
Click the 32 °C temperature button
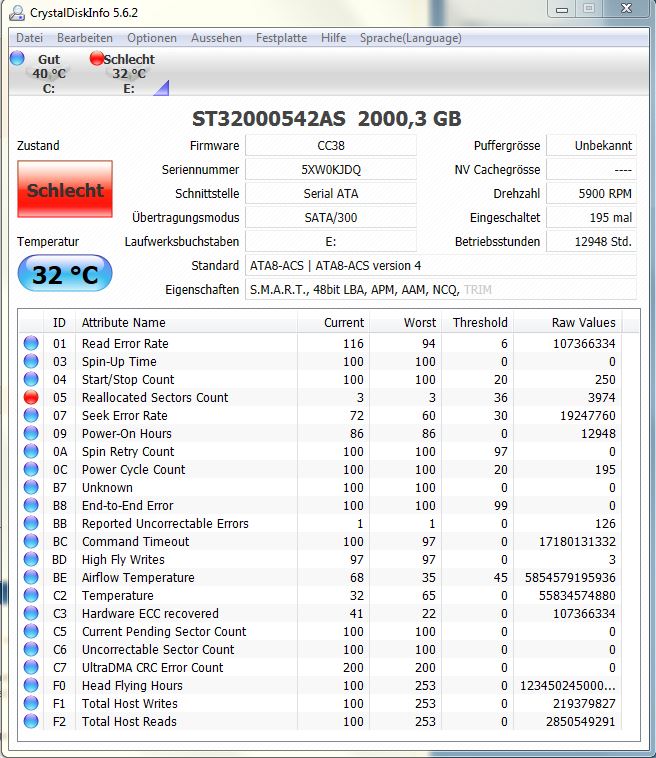[x=65, y=273]
